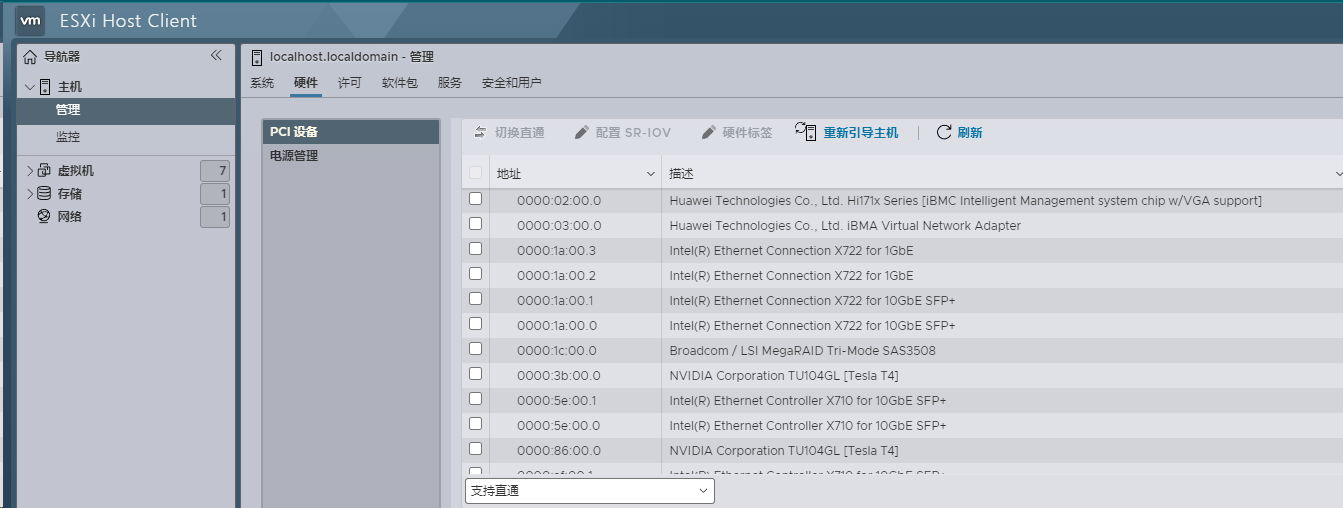
Task: Click address cell 0000:3b:00.0
Action: click(559, 375)
